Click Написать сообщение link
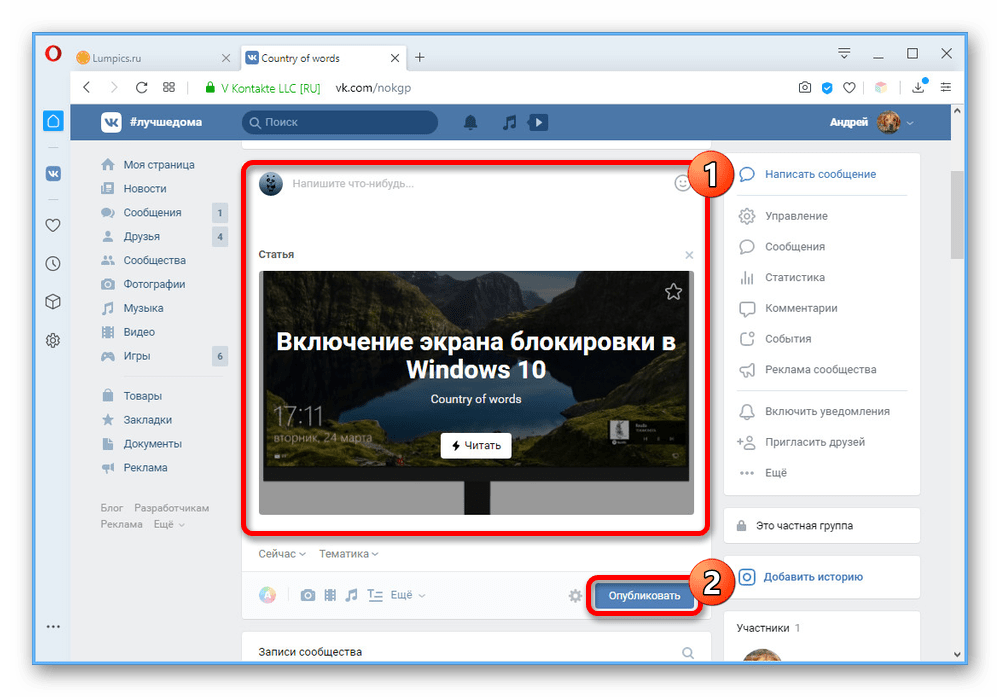Image resolution: width=1000 pixels, height=697 pixels. [x=820, y=174]
